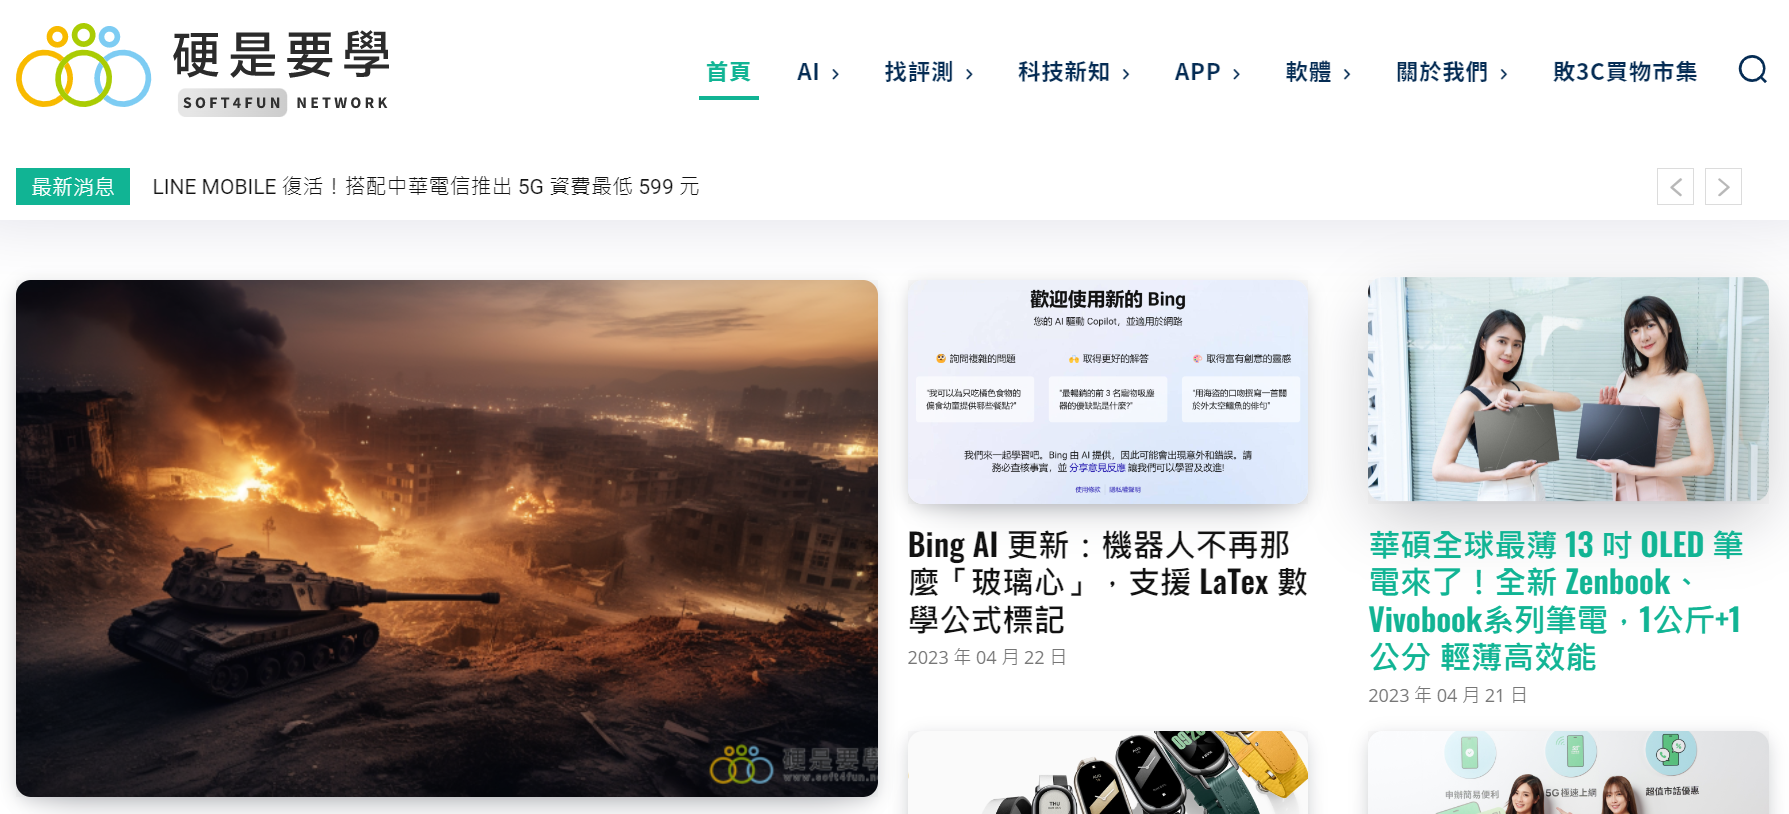Open the 關於我們 menu
This screenshot has width=1789, height=814.
[1442, 72]
